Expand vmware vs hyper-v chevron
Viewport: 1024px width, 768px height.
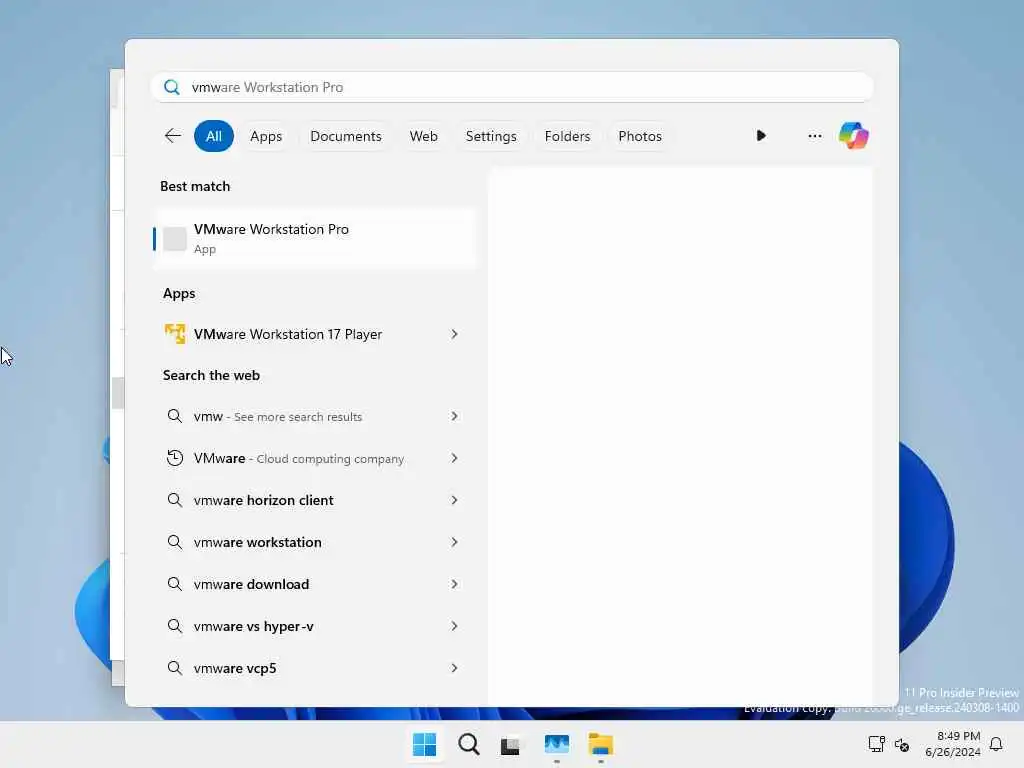455,626
